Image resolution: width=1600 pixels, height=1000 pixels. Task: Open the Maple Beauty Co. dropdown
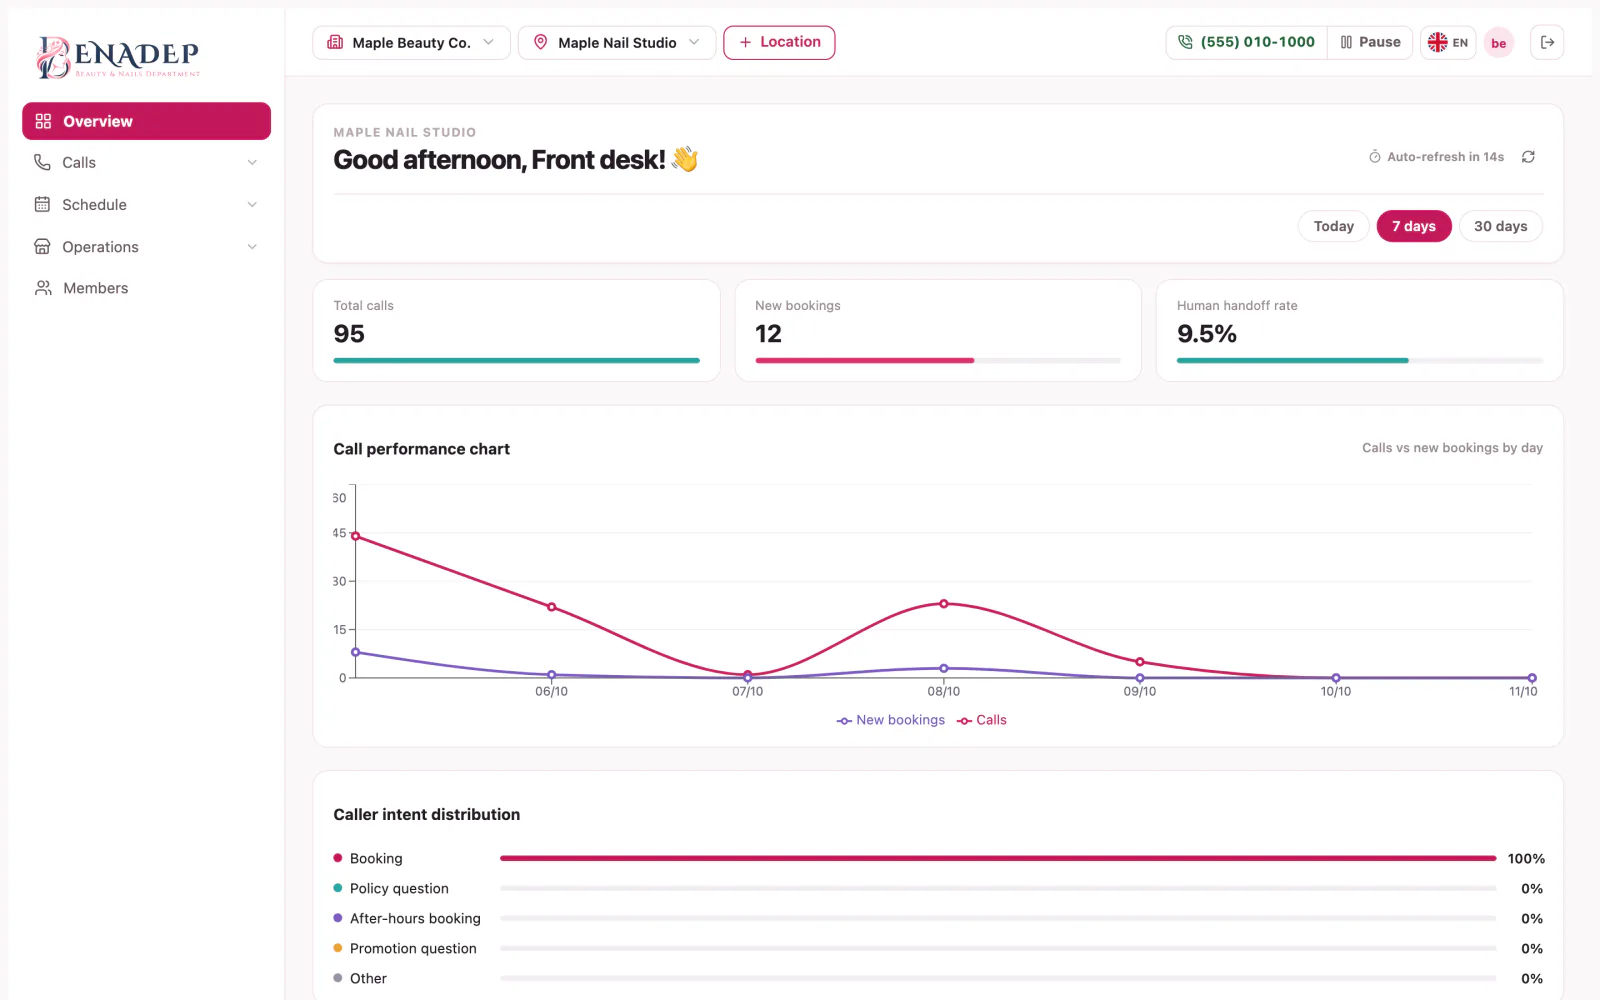point(411,42)
